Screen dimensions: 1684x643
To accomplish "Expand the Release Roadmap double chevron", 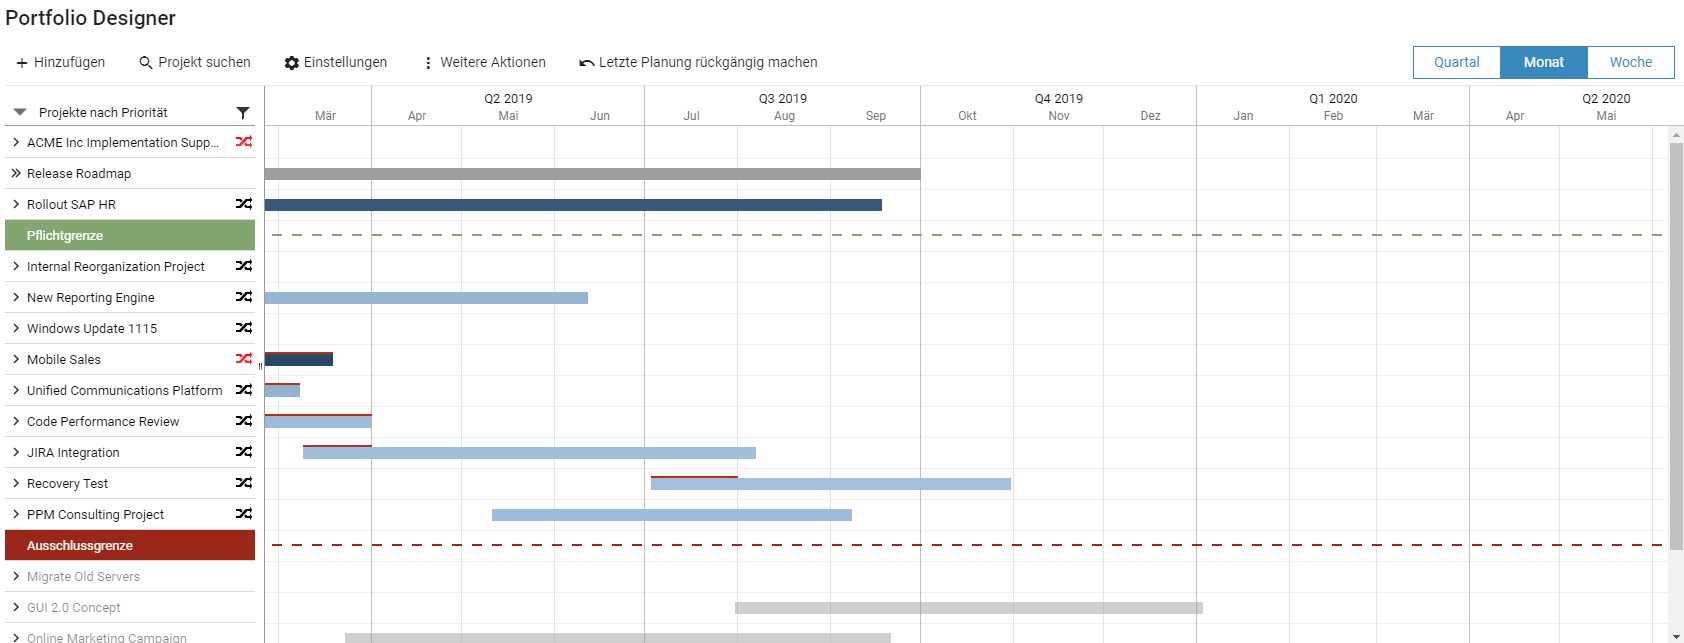I will pyautogui.click(x=16, y=173).
